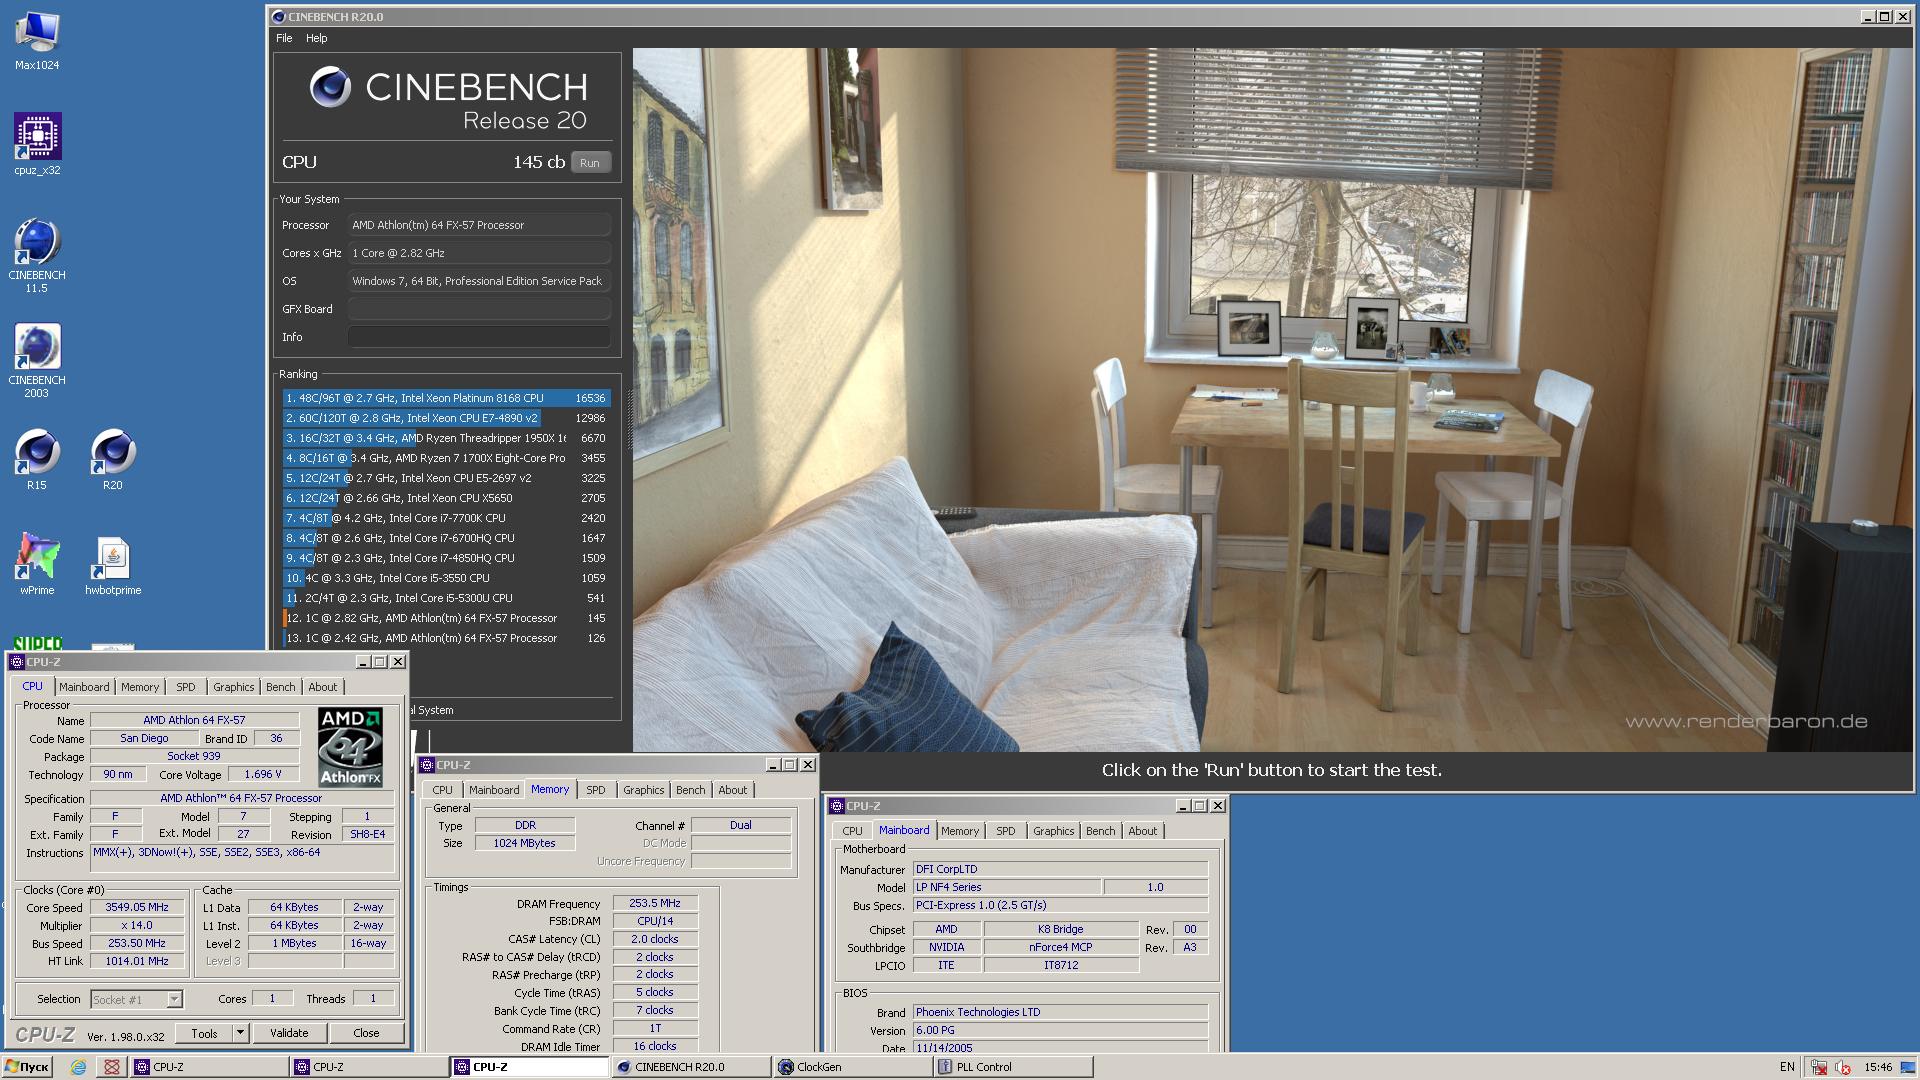Click the Tools button in CPU-Z

204,1033
